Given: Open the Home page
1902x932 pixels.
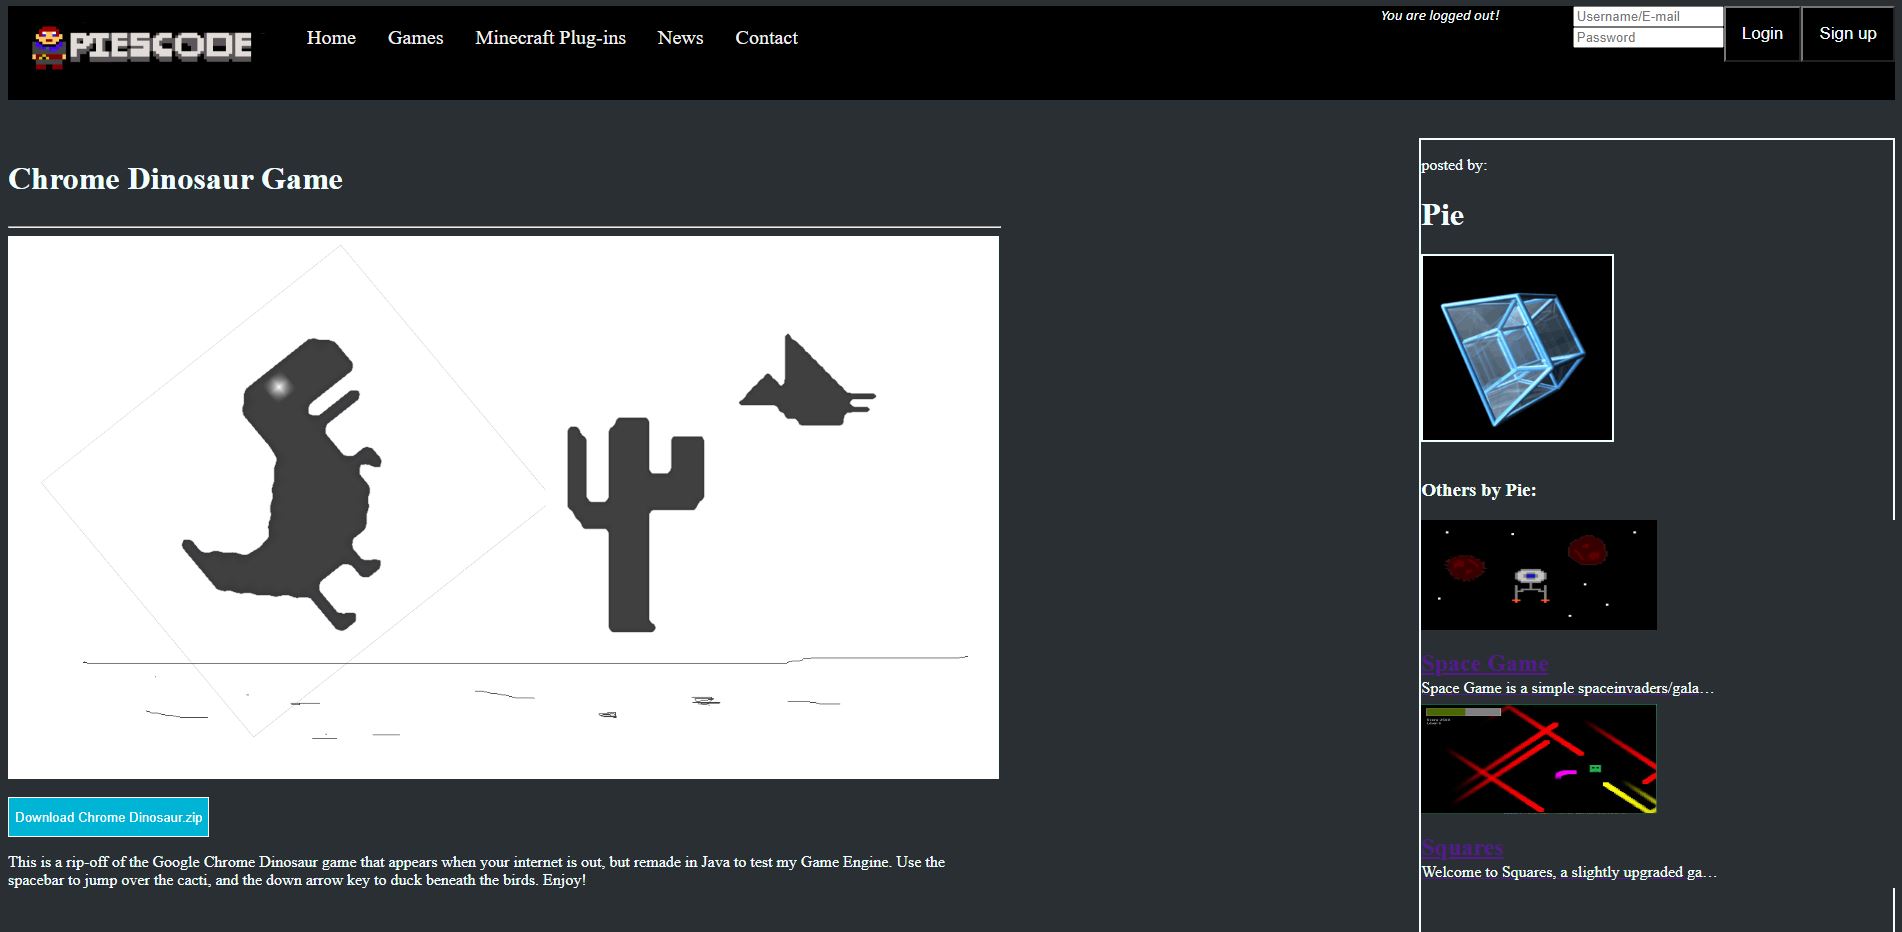Looking at the screenshot, I should pos(331,38).
